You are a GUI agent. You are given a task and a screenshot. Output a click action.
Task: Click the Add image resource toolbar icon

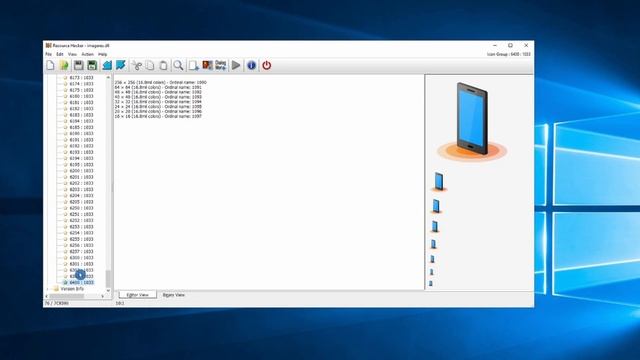point(207,65)
